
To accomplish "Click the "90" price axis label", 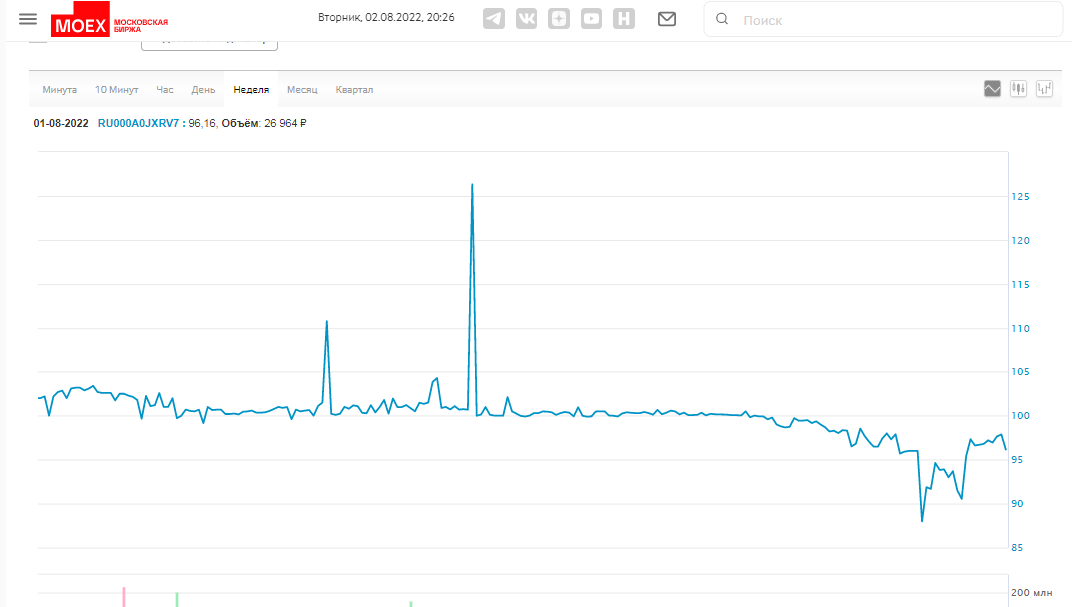I will coord(1017,503).
